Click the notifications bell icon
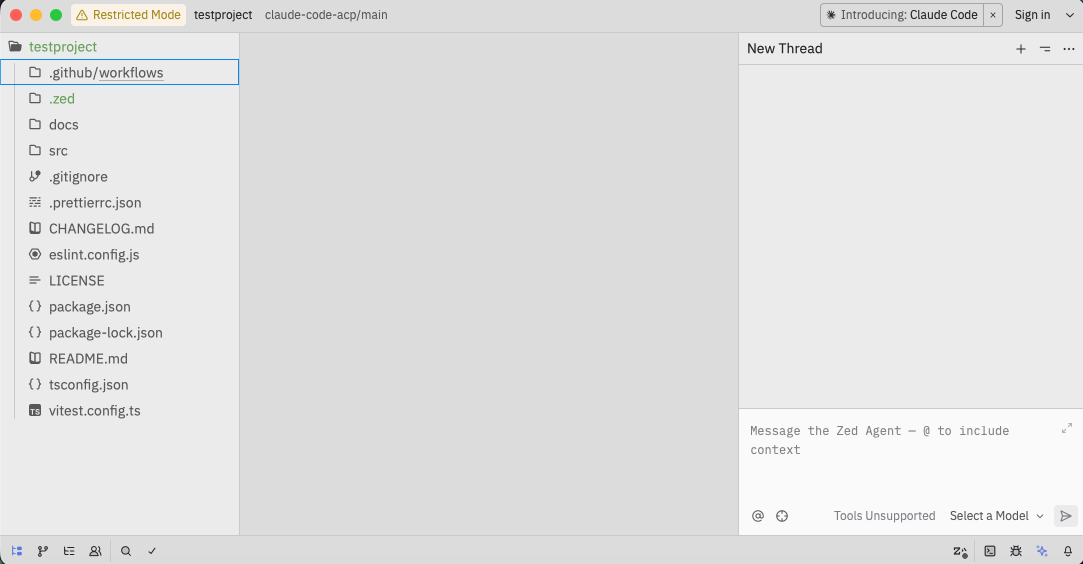 click(x=1068, y=551)
